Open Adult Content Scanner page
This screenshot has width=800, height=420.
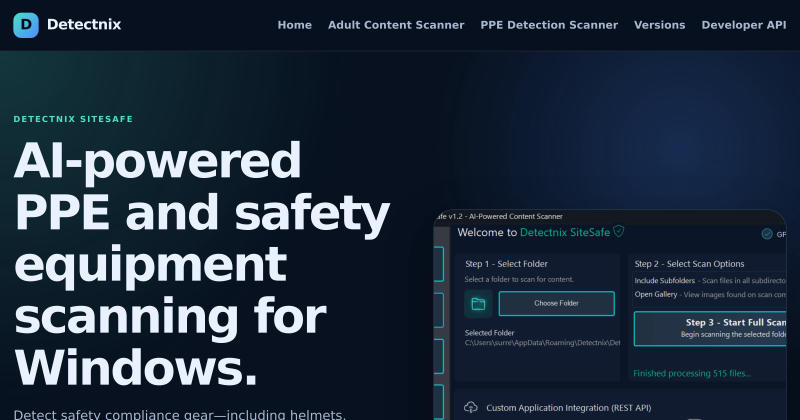click(x=396, y=25)
